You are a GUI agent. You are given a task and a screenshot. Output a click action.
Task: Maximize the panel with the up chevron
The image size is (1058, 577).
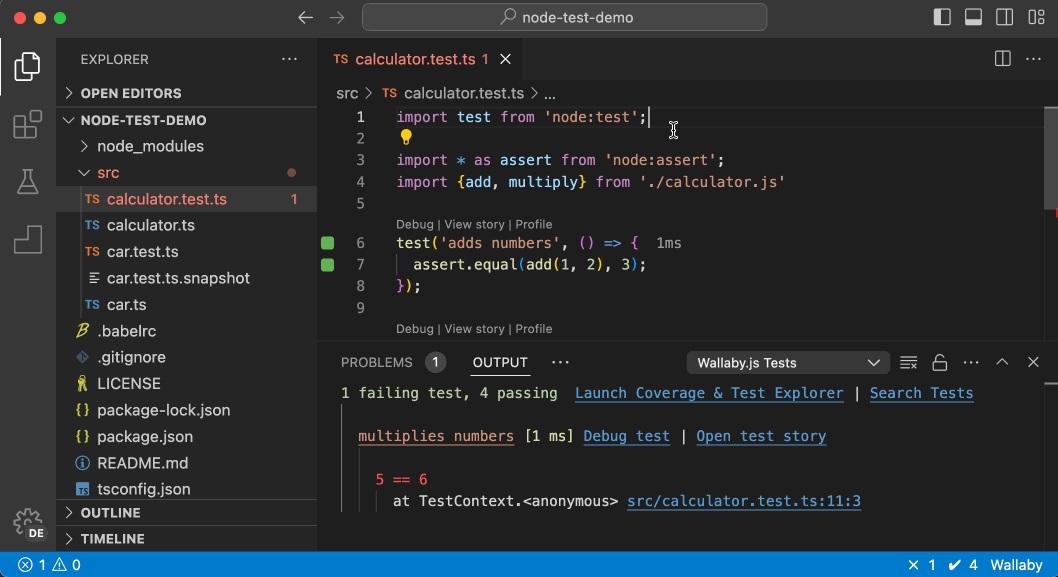click(1002, 362)
